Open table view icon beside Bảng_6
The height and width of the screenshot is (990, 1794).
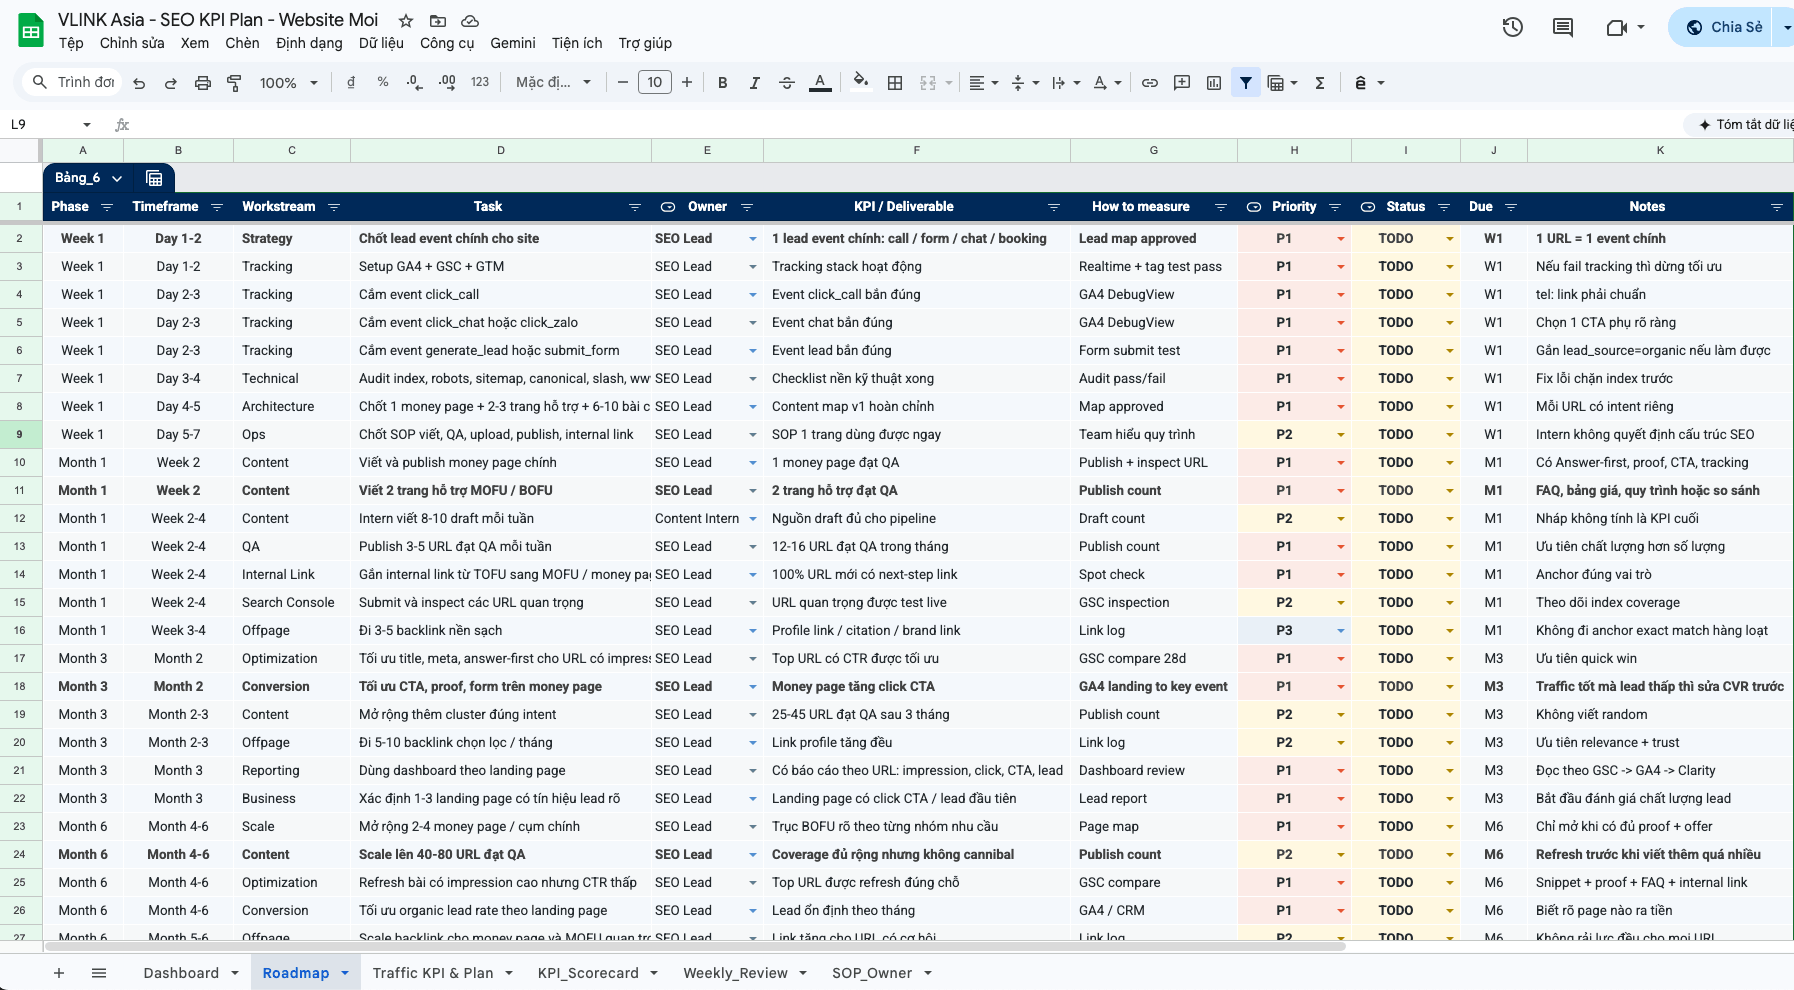point(154,178)
